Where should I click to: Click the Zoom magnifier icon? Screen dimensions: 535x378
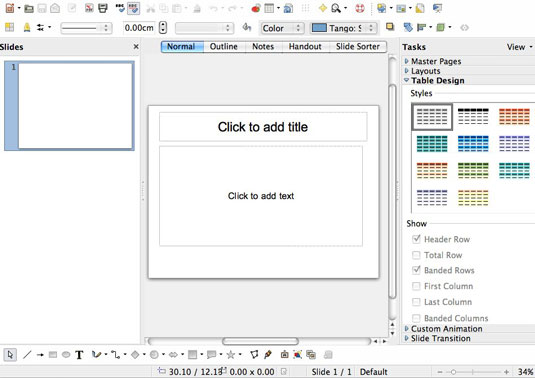pyautogui.click(x=336, y=8)
